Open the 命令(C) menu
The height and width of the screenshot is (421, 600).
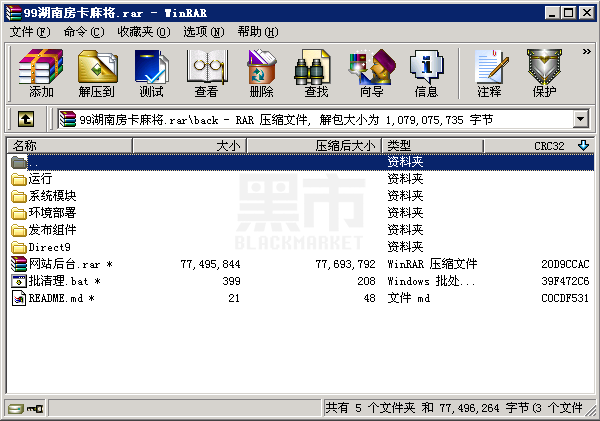click(x=84, y=32)
